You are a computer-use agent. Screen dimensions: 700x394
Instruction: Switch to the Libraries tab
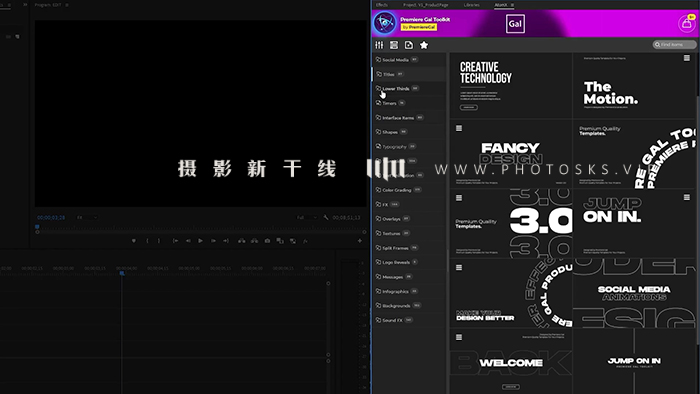pos(471,5)
